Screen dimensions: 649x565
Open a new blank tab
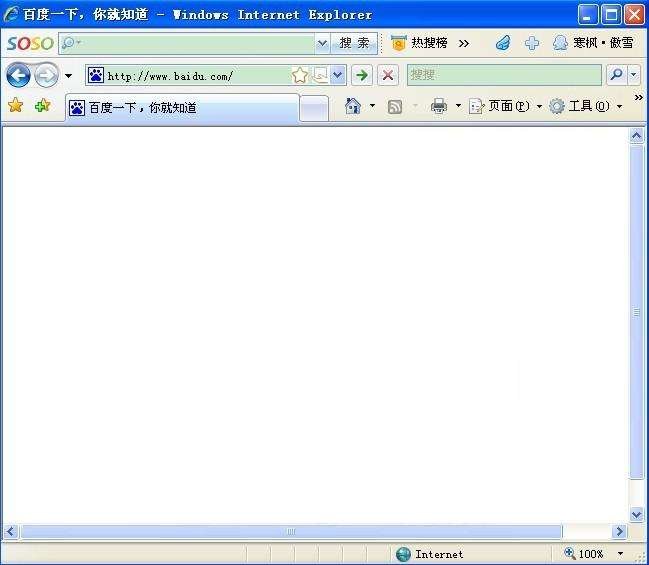(314, 108)
